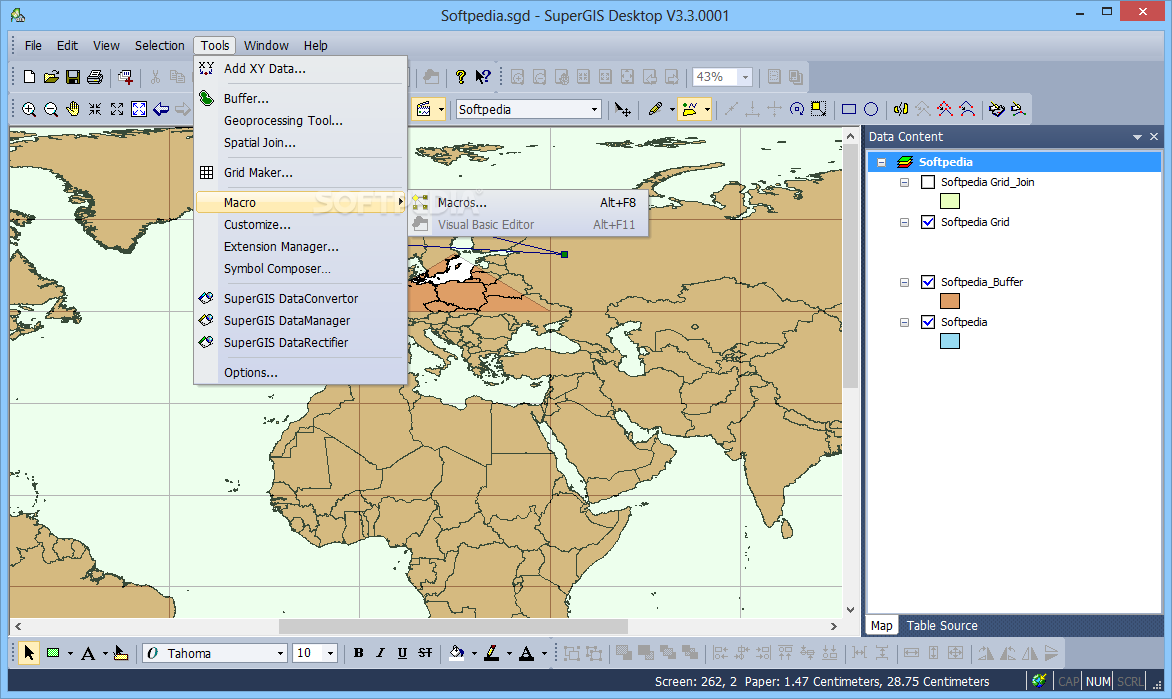Go to previous extent with blue arrow
The height and width of the screenshot is (699, 1172).
pos(161,109)
